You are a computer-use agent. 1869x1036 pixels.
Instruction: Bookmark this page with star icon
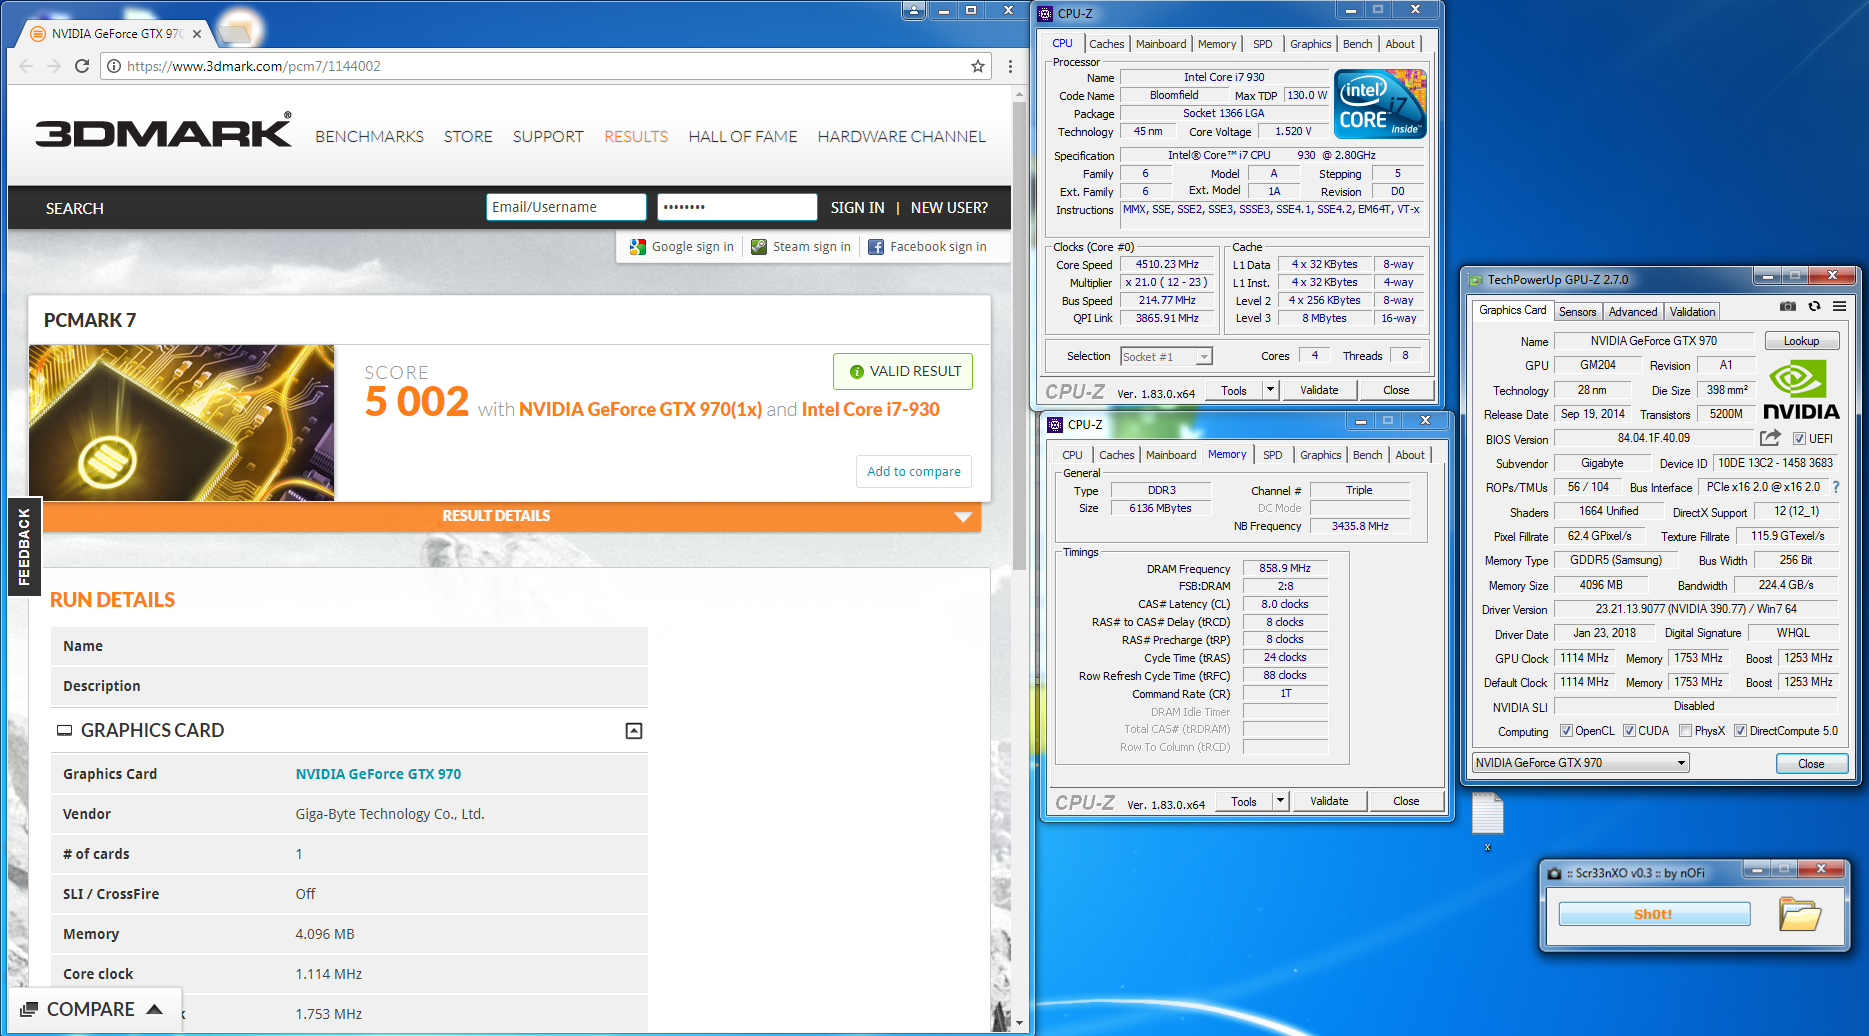click(978, 66)
